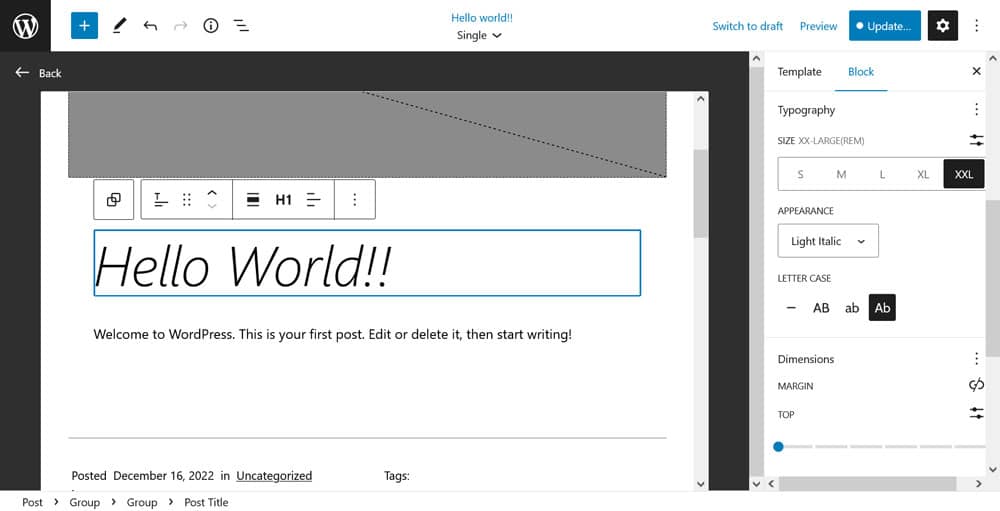Open the H1 heading level selector
1000x511 pixels.
[283, 200]
